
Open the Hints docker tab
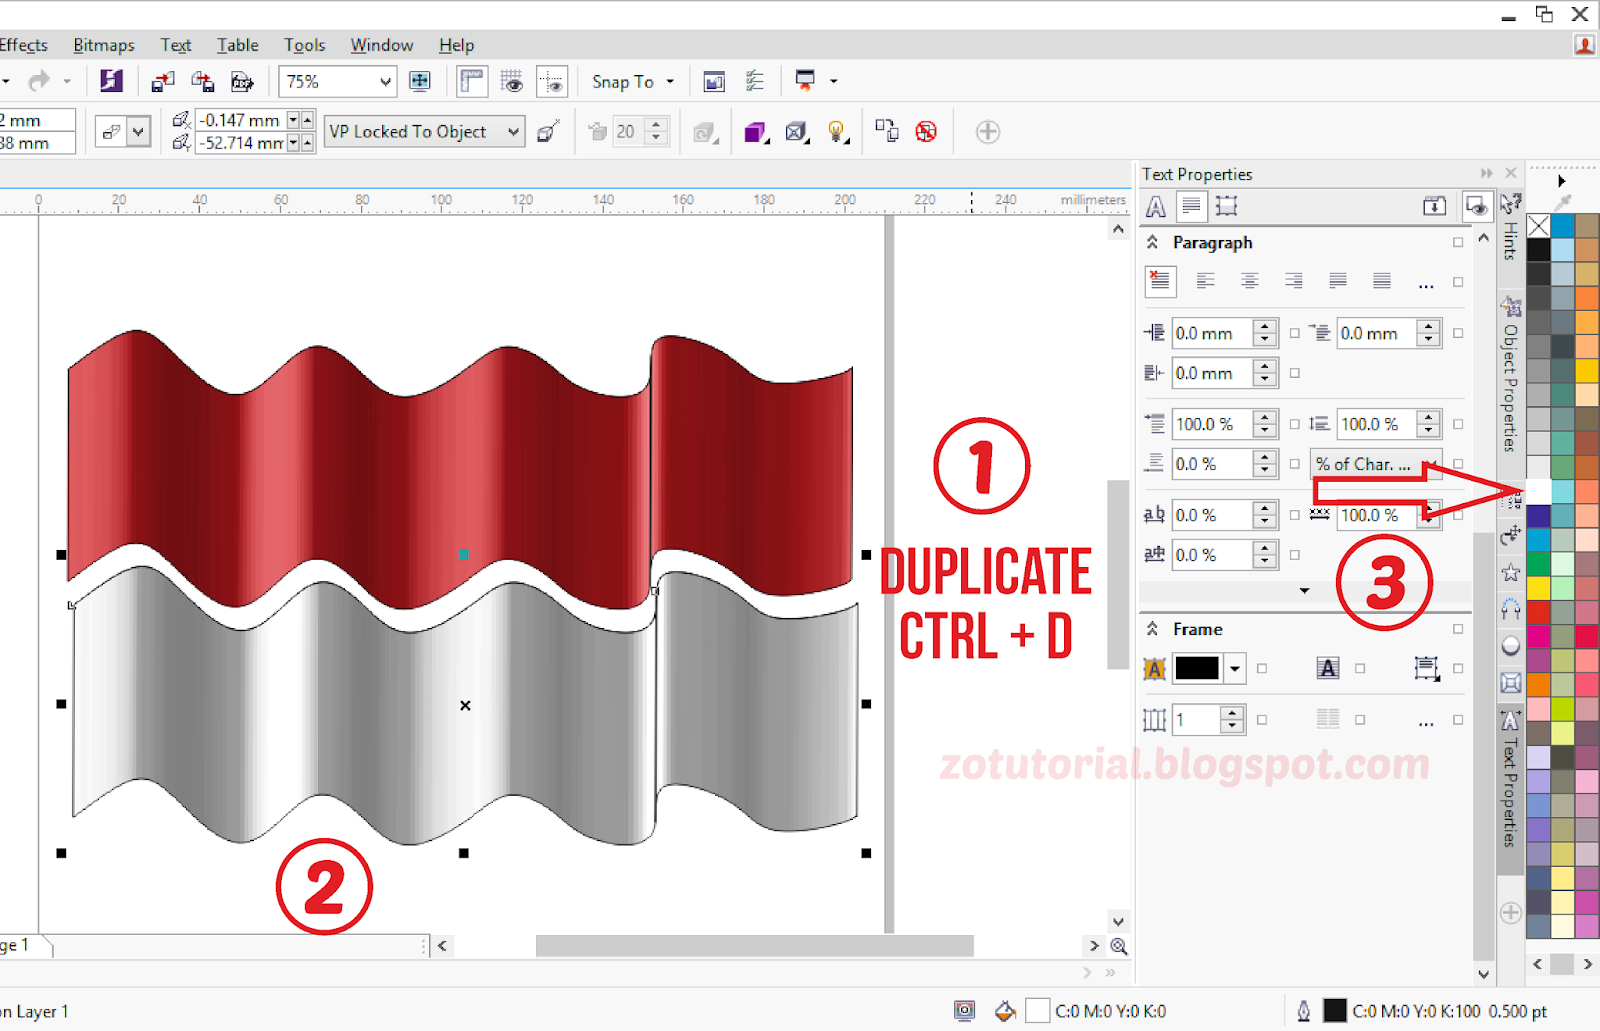pyautogui.click(x=1510, y=228)
